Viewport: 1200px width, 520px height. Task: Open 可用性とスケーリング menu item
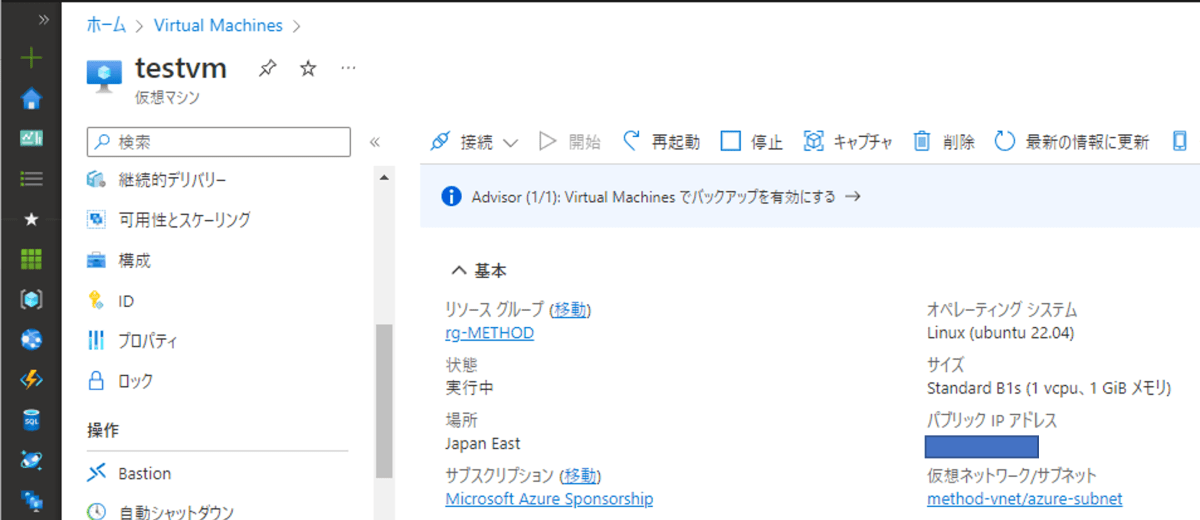tap(184, 220)
